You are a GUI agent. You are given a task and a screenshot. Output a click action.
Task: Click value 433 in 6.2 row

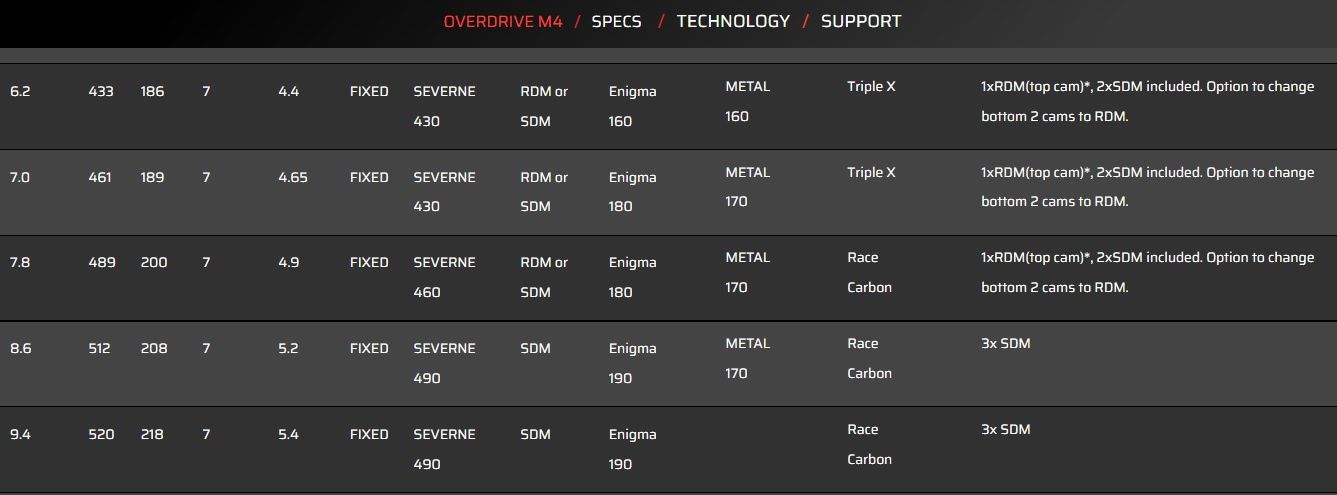101,91
